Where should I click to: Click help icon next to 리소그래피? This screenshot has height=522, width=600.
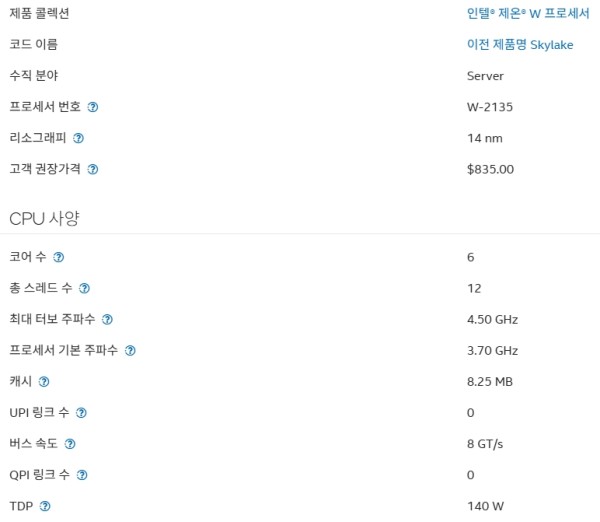click(78, 138)
